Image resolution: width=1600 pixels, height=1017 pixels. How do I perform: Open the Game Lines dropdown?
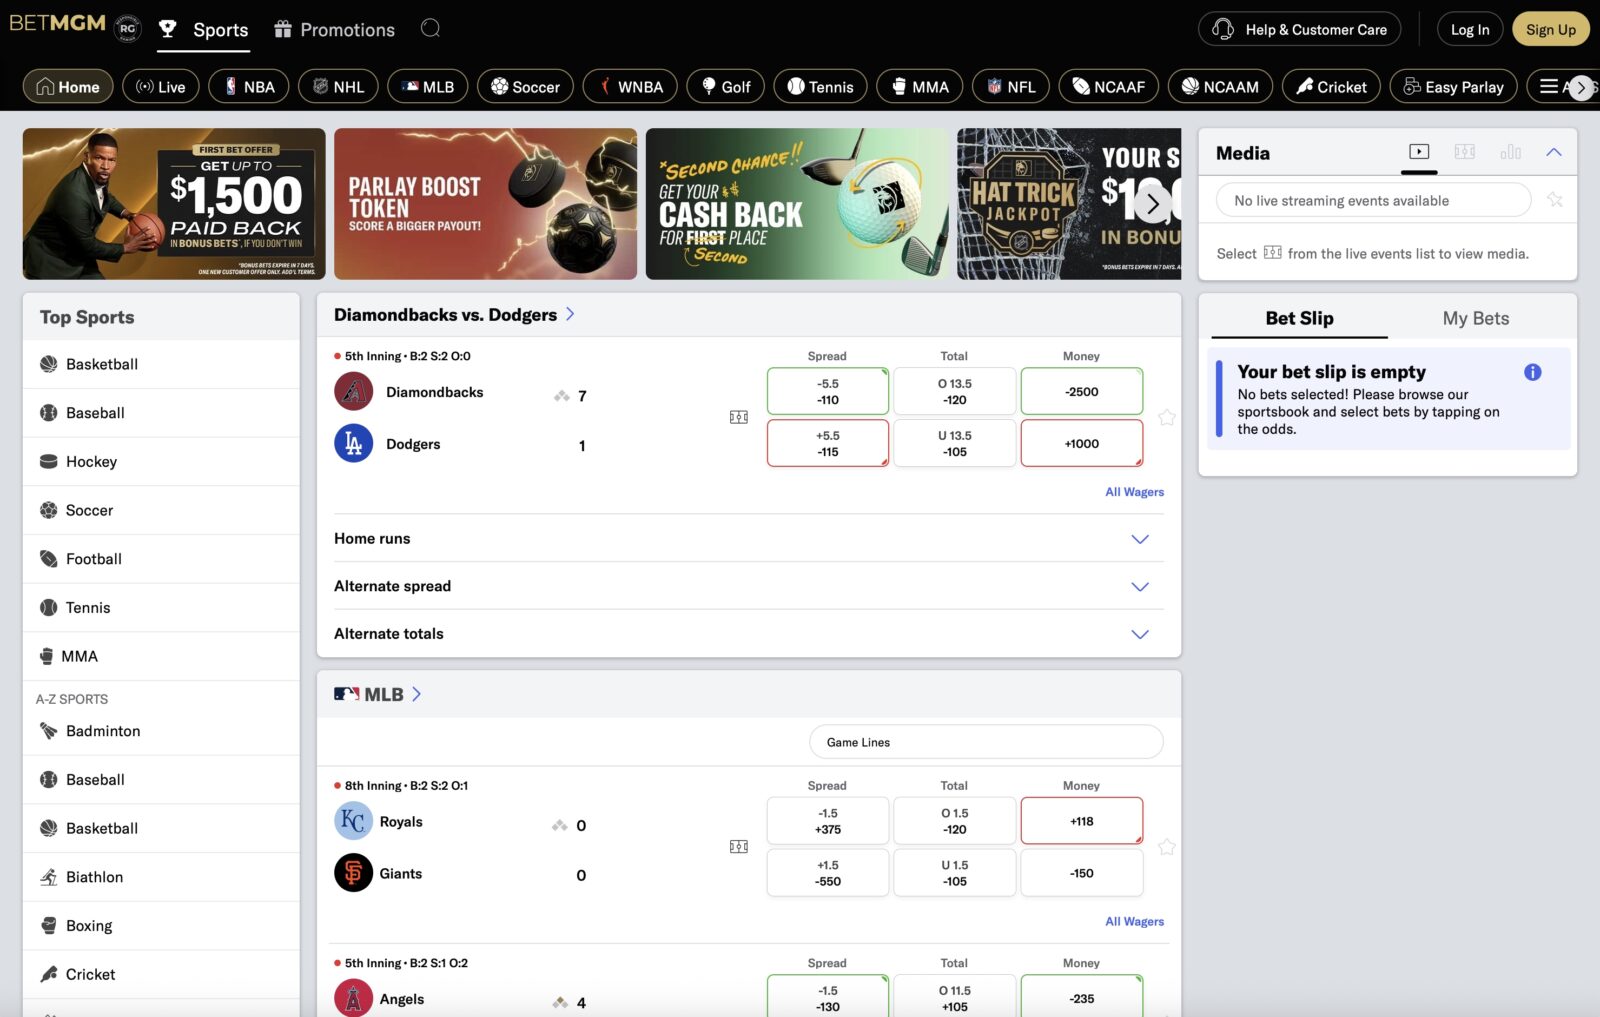[986, 742]
